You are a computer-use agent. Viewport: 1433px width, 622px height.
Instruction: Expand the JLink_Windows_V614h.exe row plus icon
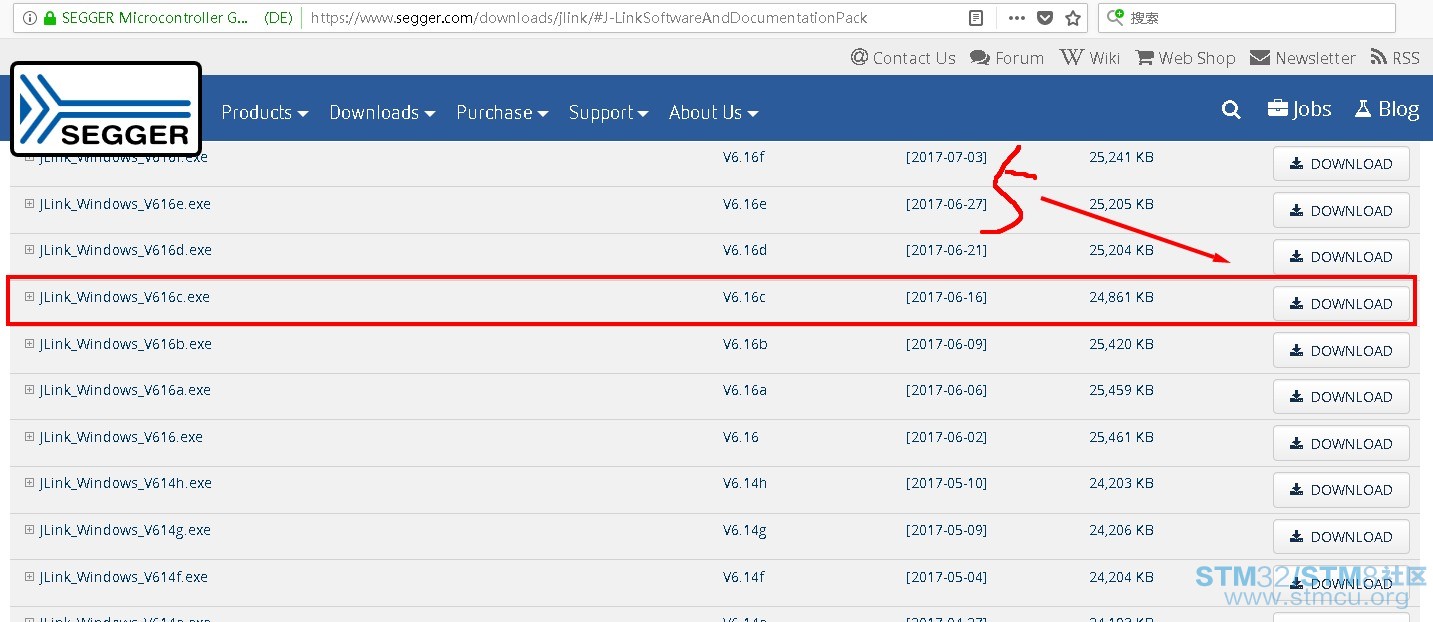point(29,483)
